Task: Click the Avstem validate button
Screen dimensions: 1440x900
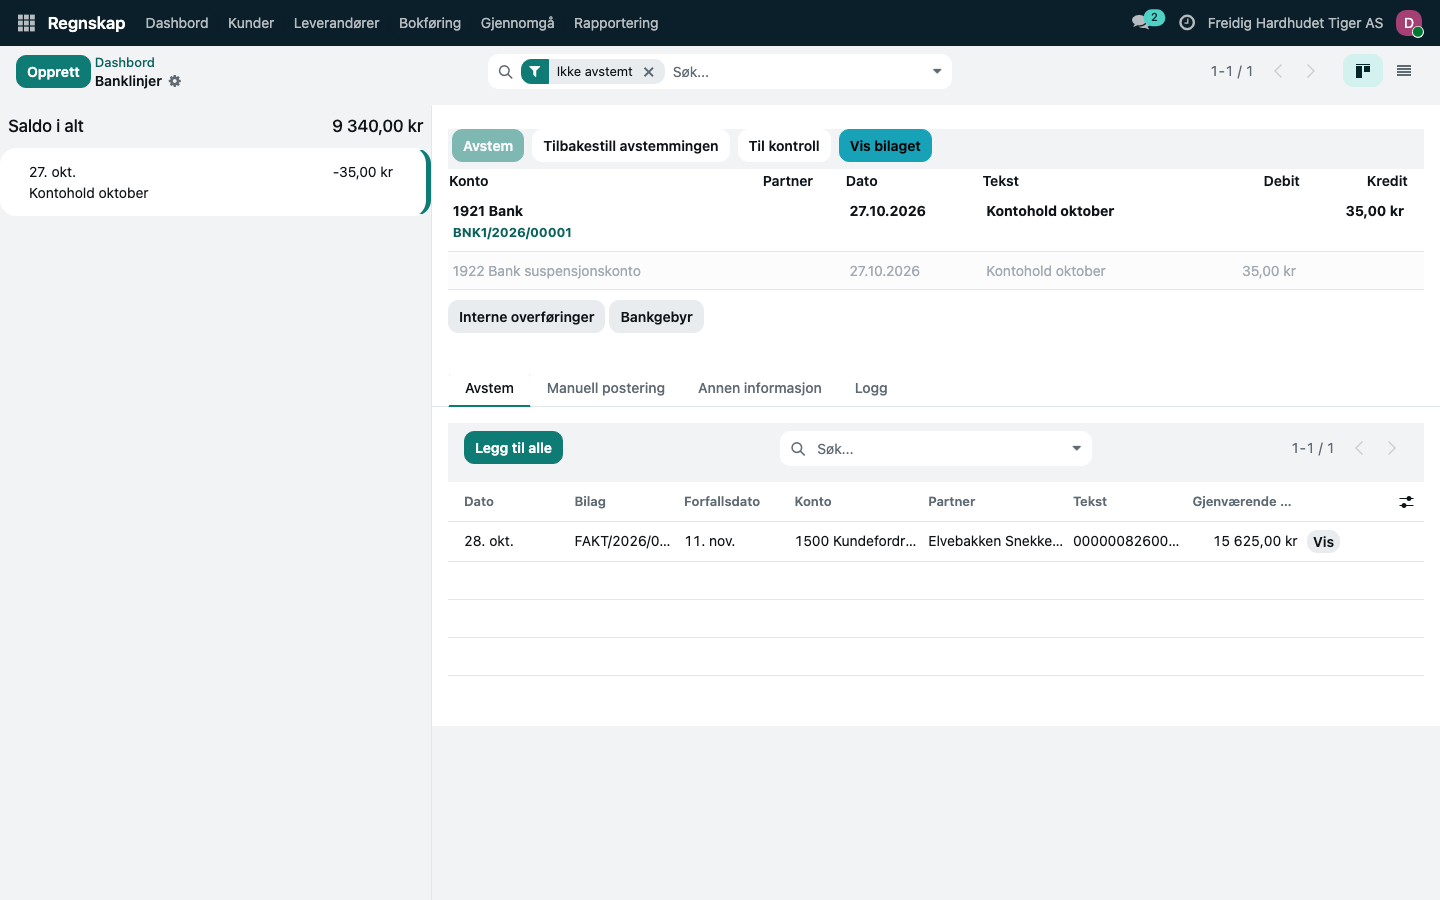Action: coord(488,146)
